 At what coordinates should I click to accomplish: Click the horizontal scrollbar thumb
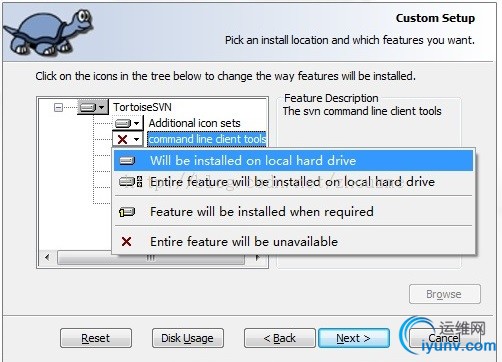pos(151,258)
